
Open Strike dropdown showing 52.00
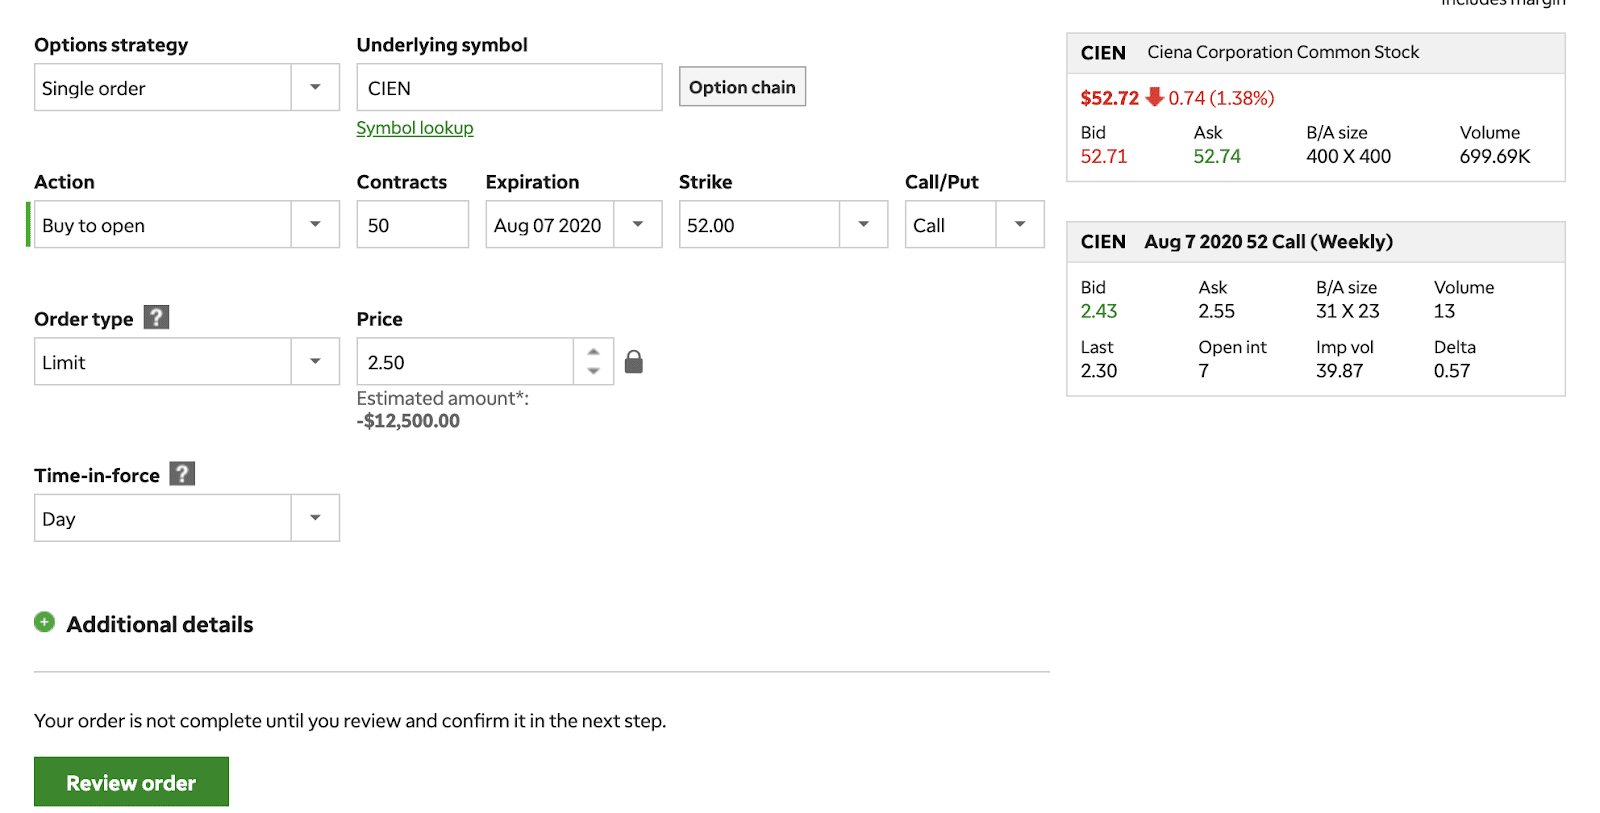783,224
